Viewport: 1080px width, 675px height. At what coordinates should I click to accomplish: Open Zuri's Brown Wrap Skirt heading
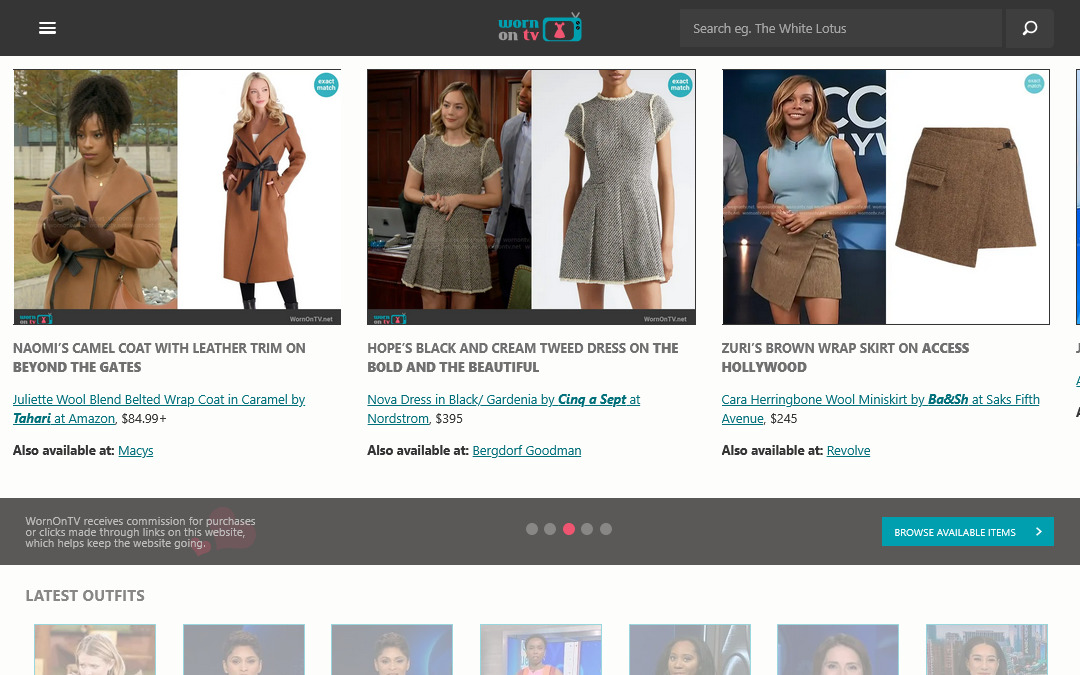click(845, 357)
